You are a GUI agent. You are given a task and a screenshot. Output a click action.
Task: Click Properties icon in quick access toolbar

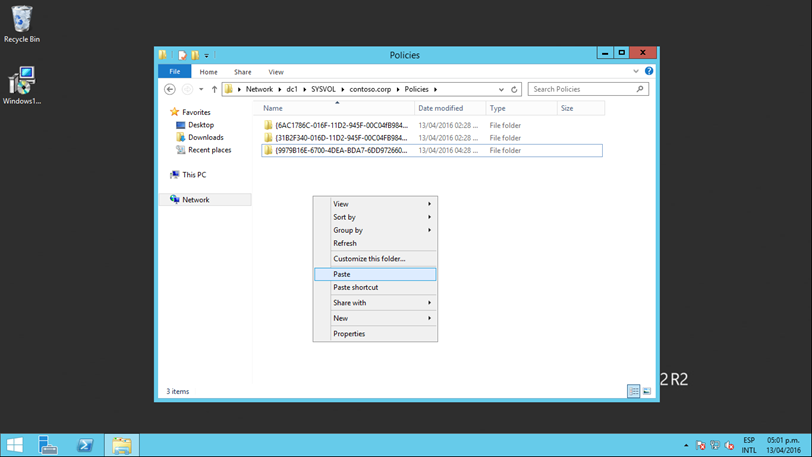[x=182, y=55]
